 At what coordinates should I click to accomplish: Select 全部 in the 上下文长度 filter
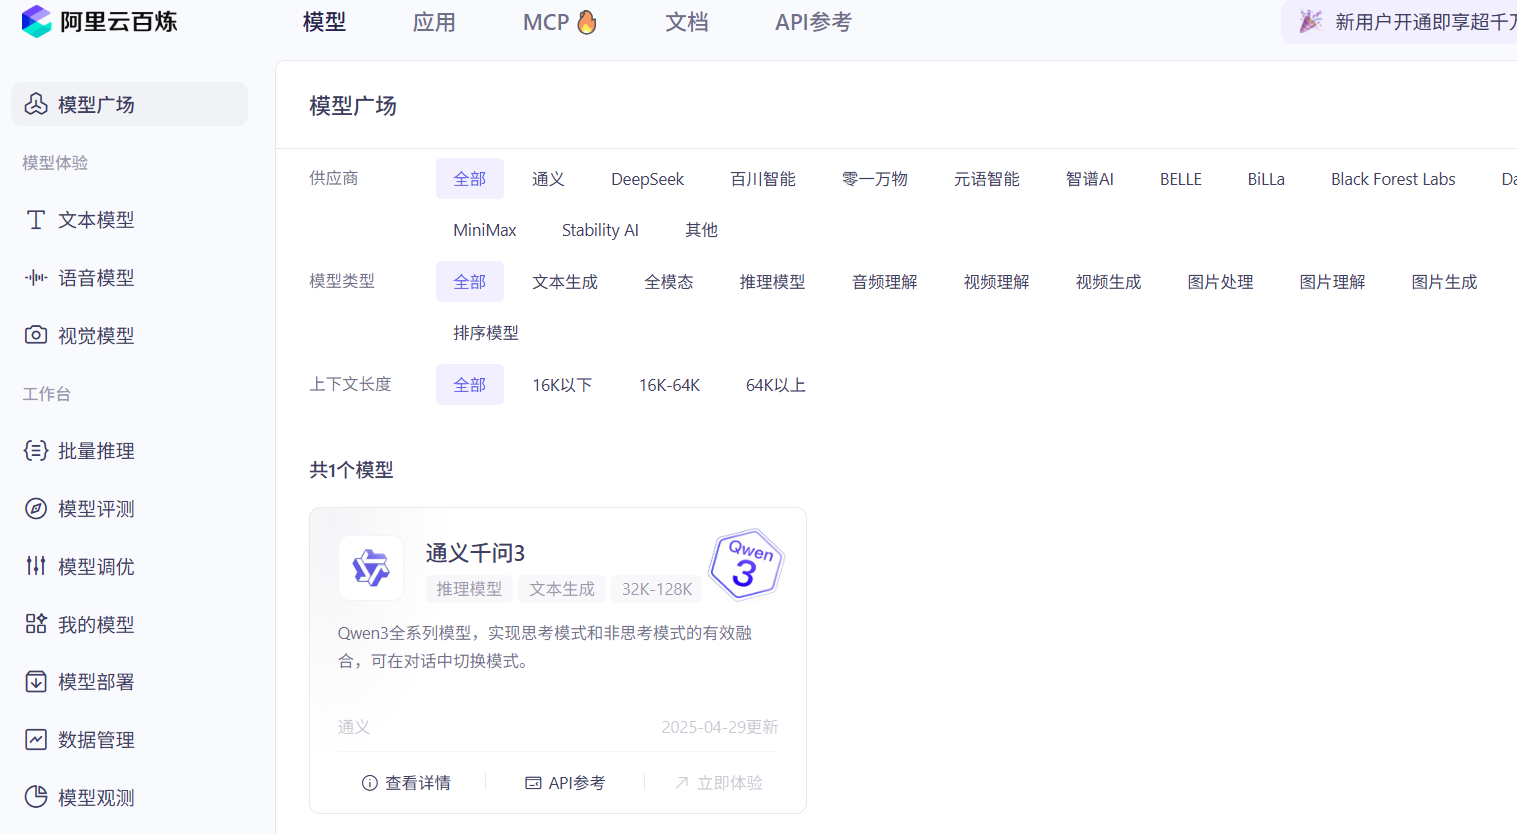point(470,385)
